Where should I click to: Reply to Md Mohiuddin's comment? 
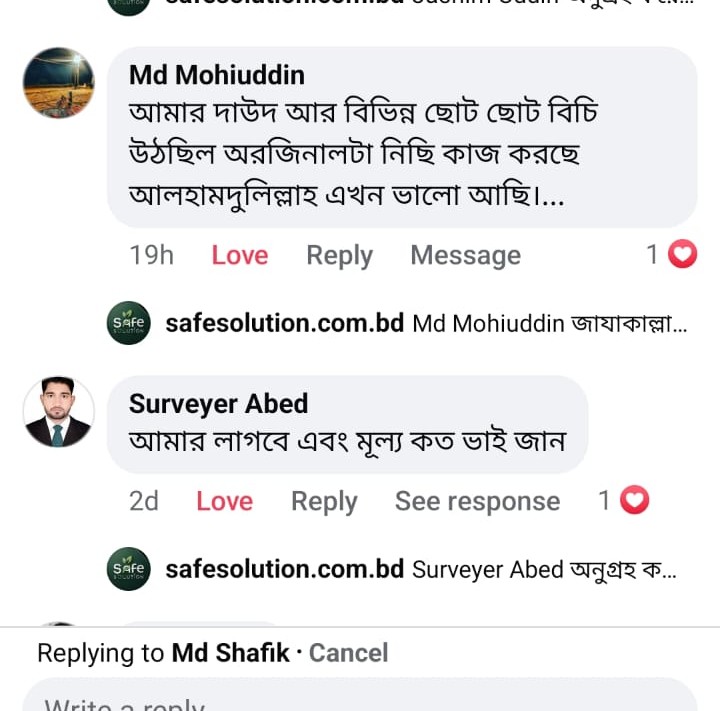339,256
